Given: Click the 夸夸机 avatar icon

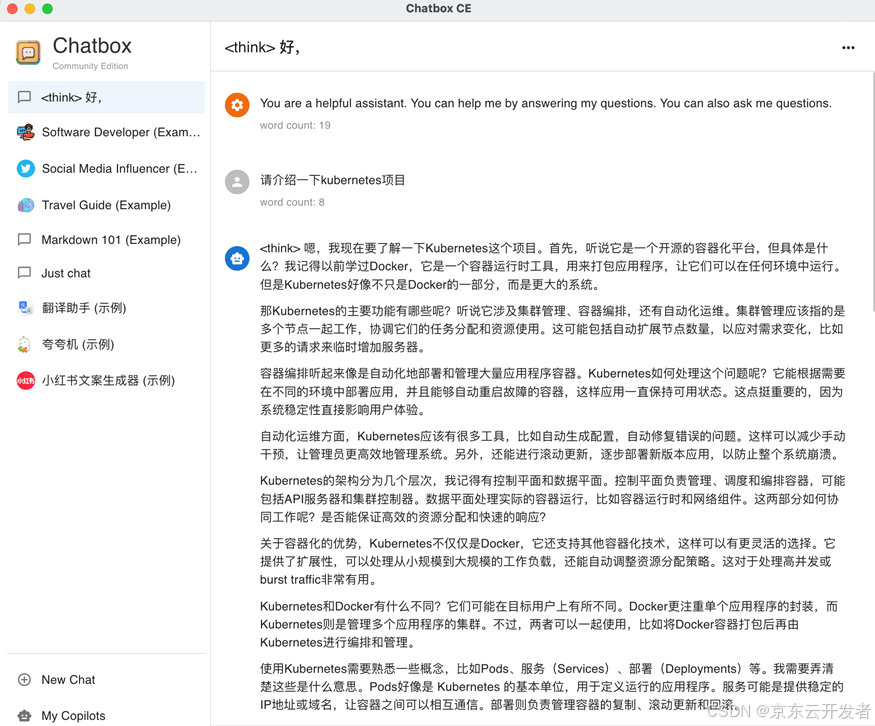Looking at the screenshot, I should click(x=24, y=344).
